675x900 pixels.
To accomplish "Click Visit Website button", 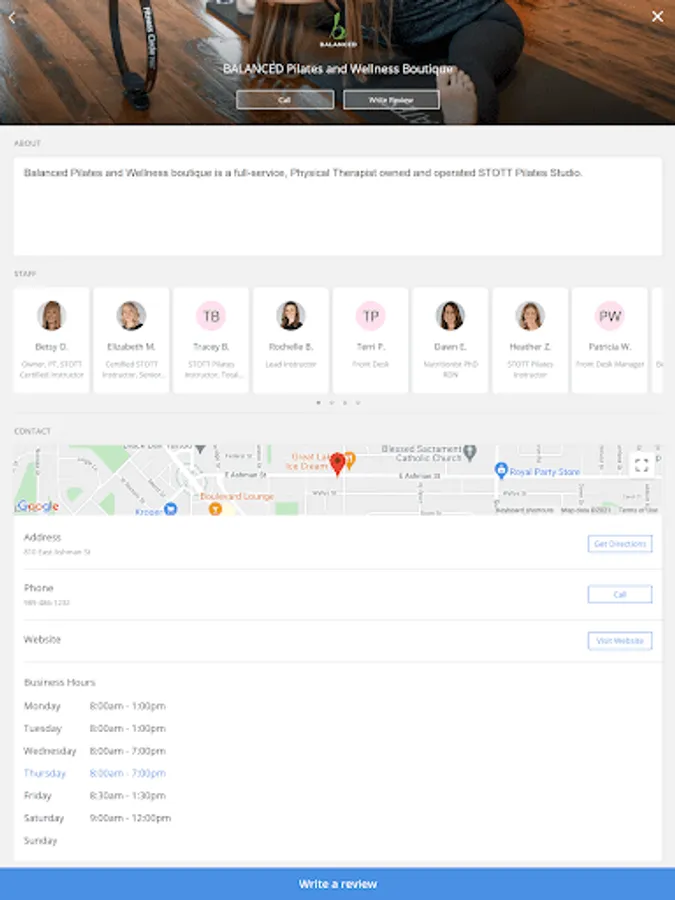I will coord(620,641).
